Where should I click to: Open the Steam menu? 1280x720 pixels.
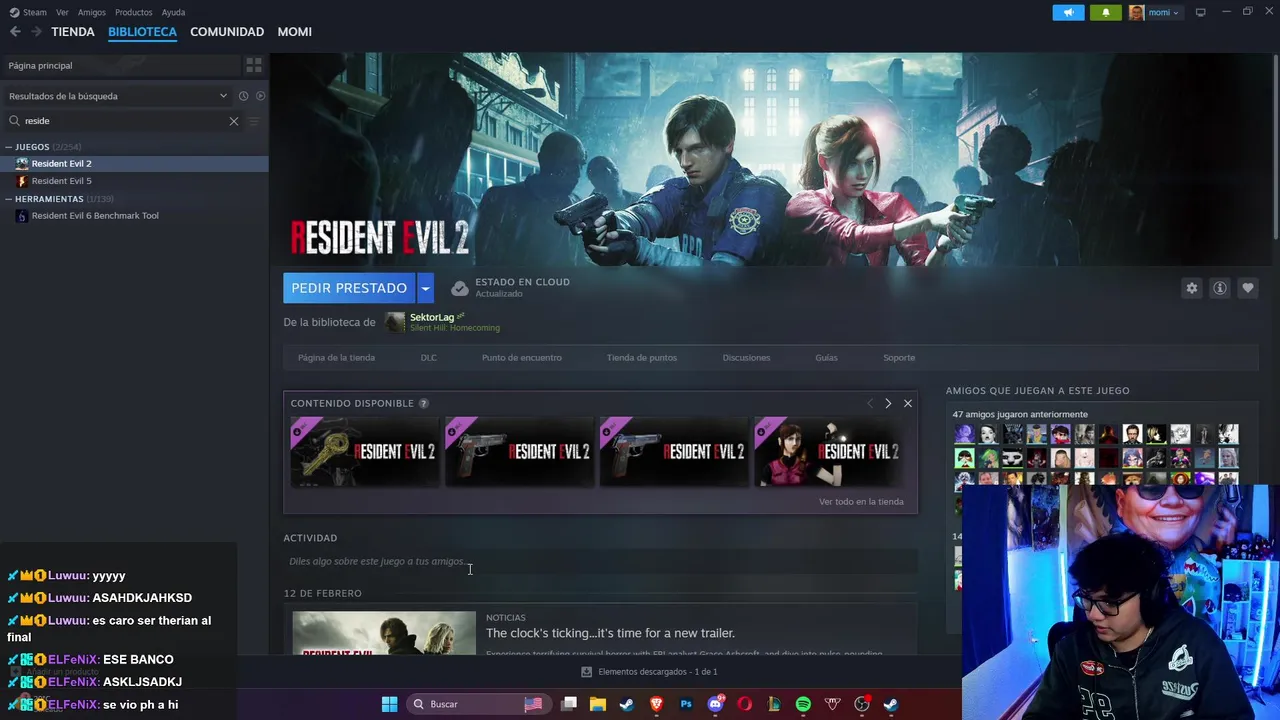click(x=28, y=12)
